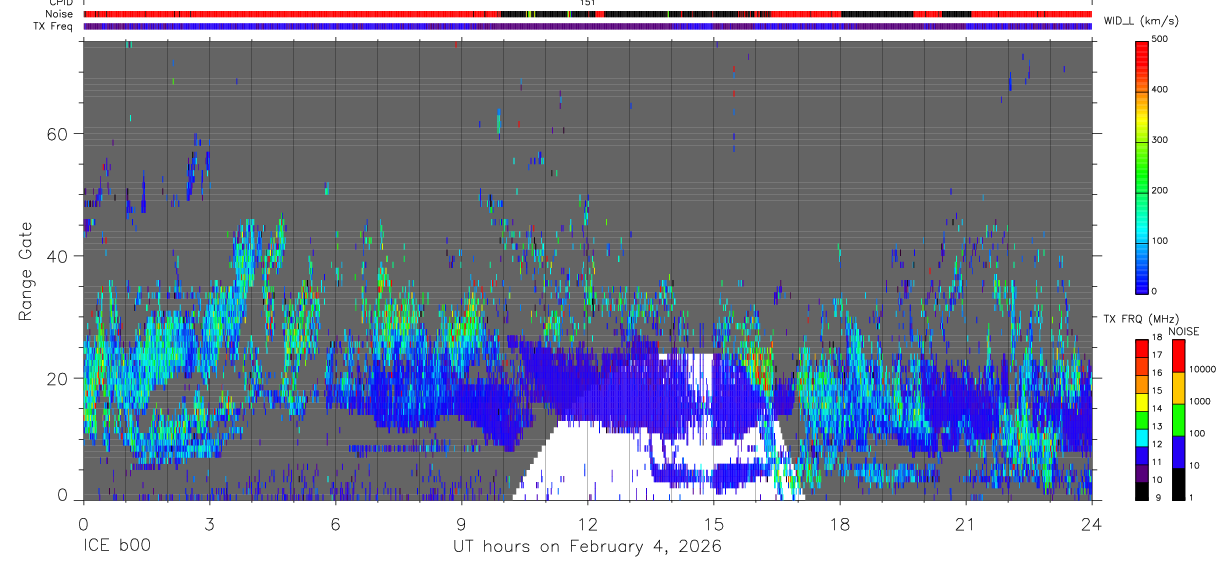Click the 200 label on width color bar
This screenshot has height=567, width=1228.
click(x=1160, y=190)
